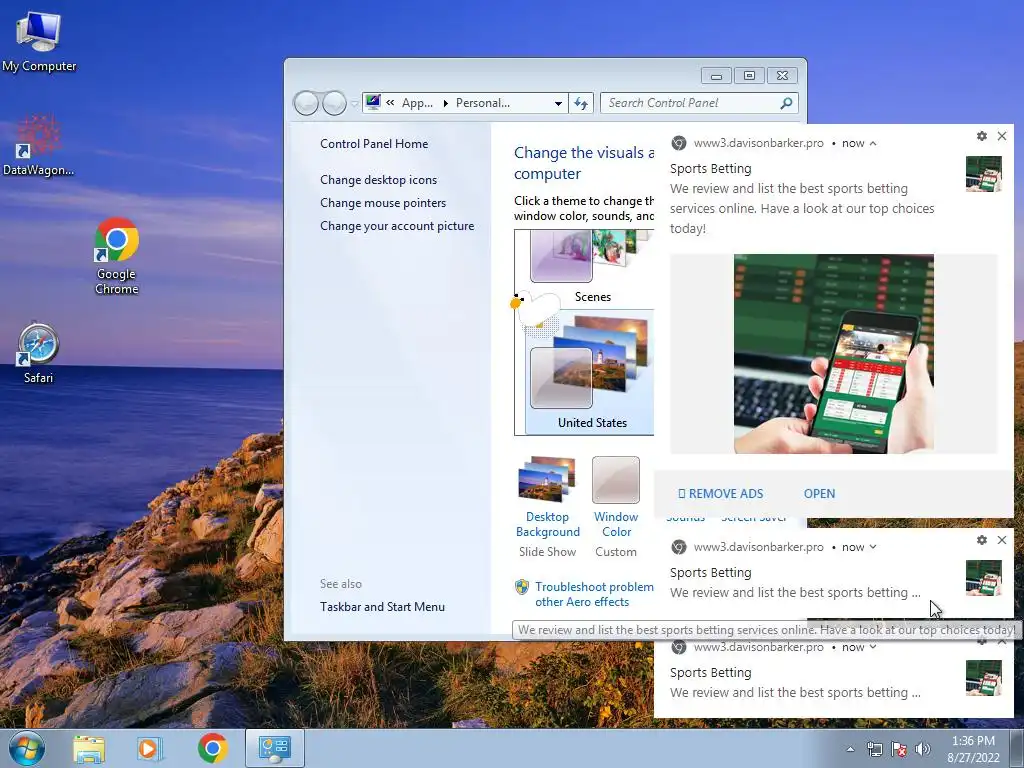Open the network status tray icon
1024x768 pixels.
874,749
